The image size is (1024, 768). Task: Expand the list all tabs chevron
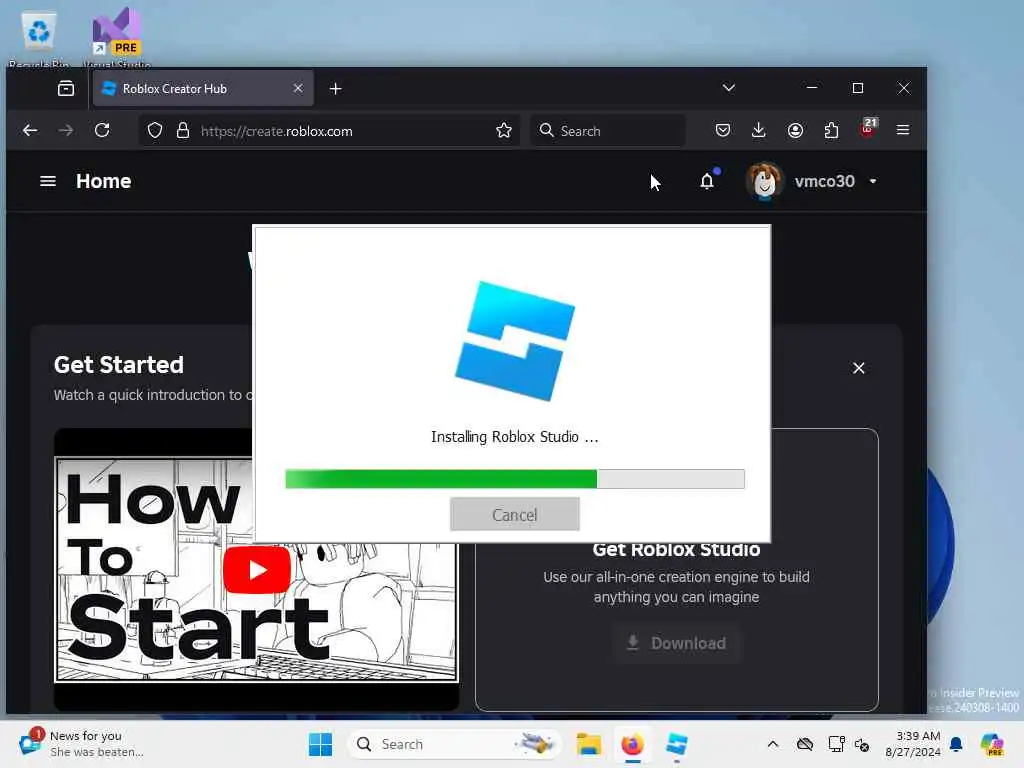729,88
